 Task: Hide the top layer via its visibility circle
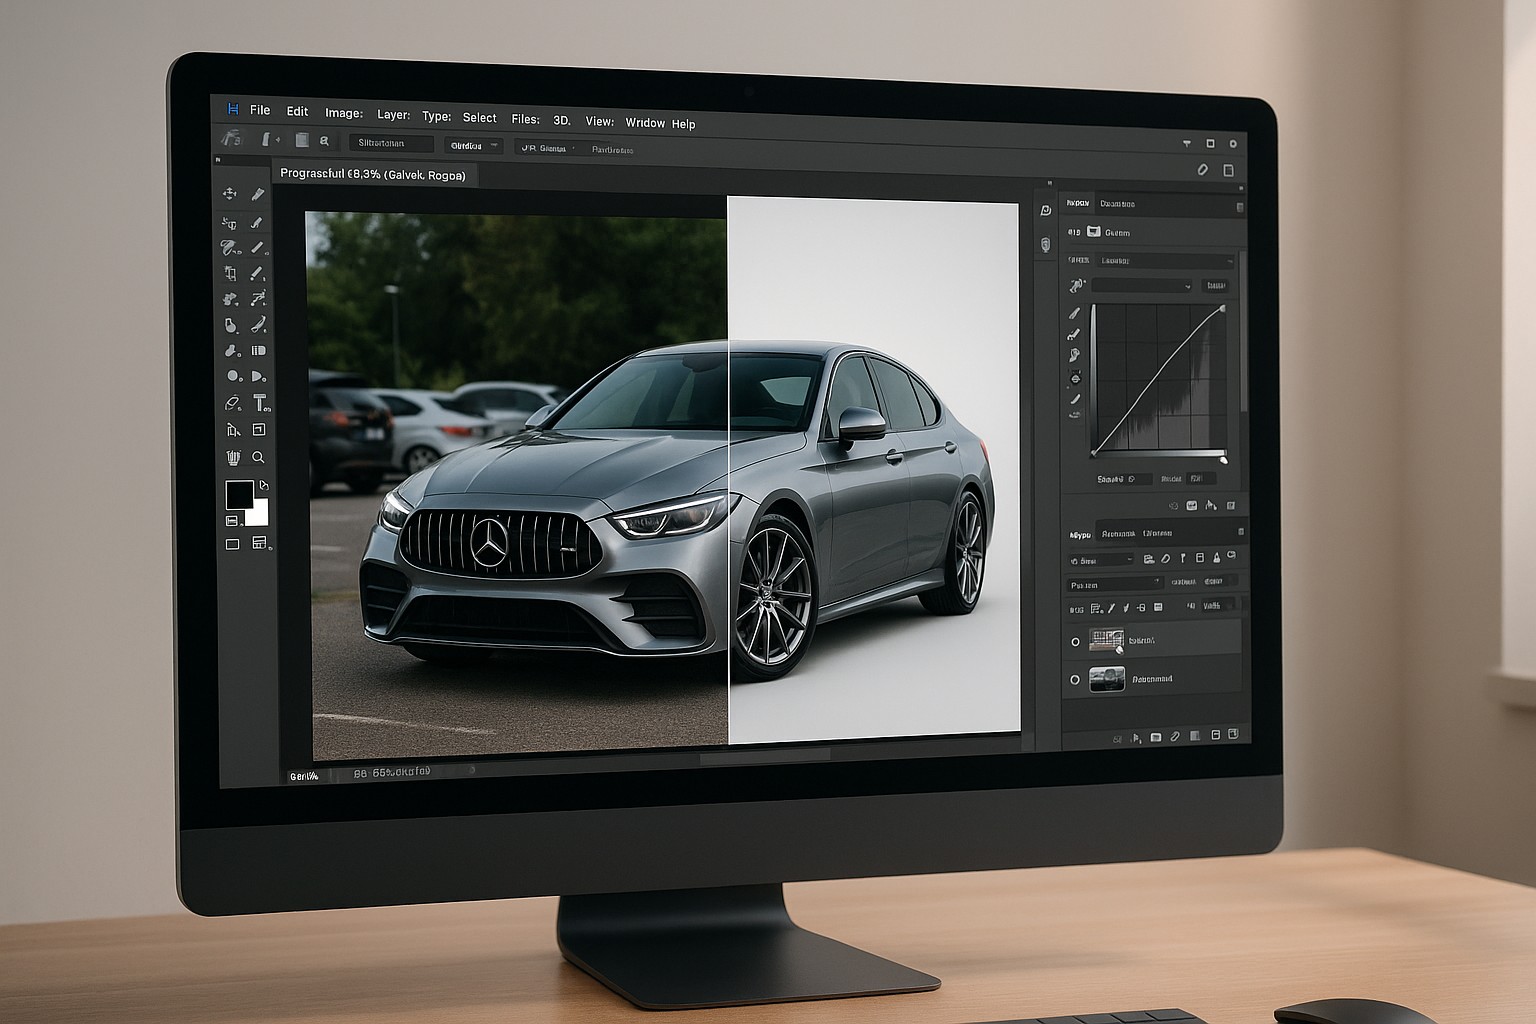click(x=1076, y=641)
